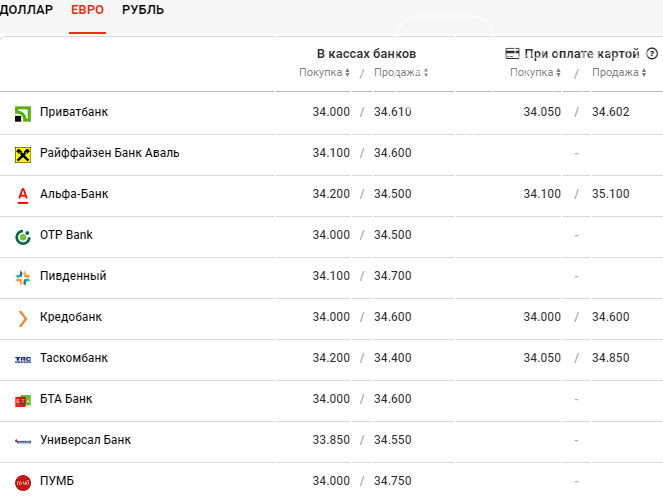This screenshot has width=663, height=501.
Task: Sort by cash desk Продажа column
Action: (400, 73)
